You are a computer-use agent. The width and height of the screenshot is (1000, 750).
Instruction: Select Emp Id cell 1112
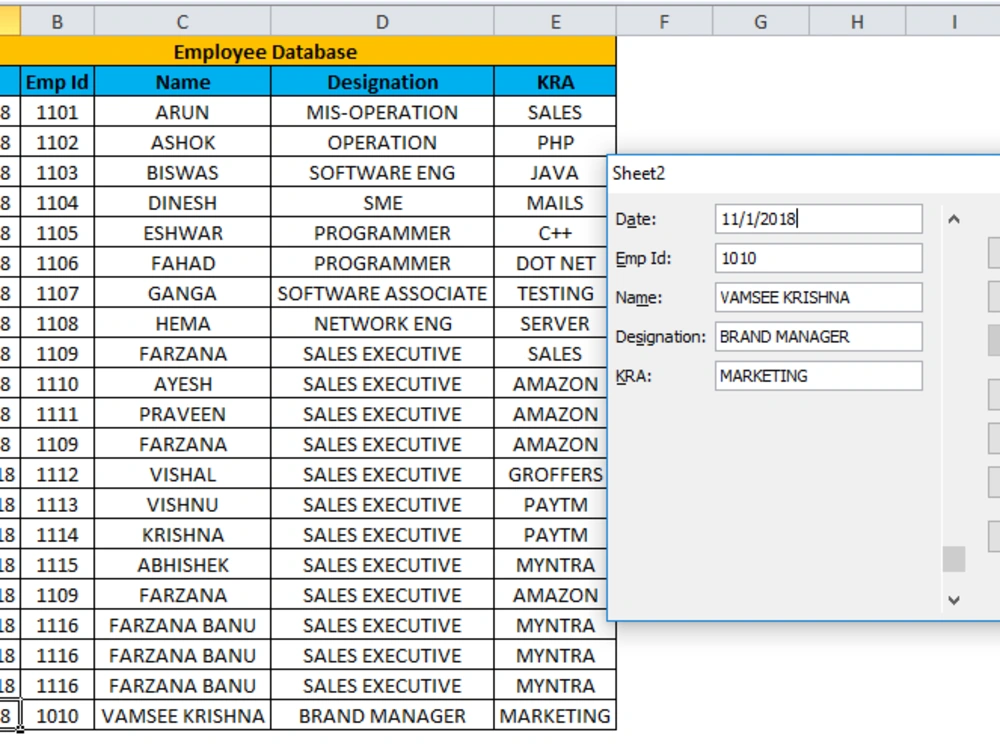tap(57, 474)
